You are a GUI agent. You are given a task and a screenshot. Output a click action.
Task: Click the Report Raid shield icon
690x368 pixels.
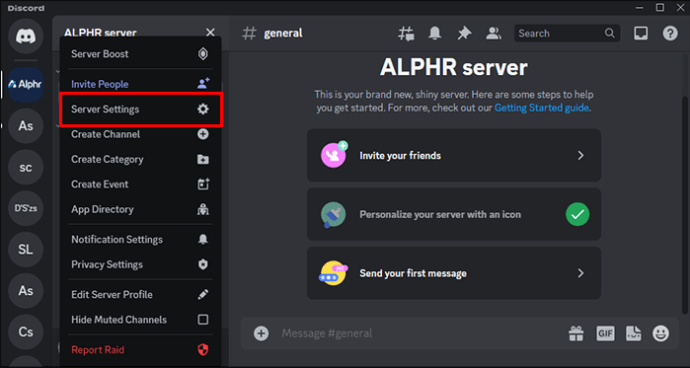[203, 350]
